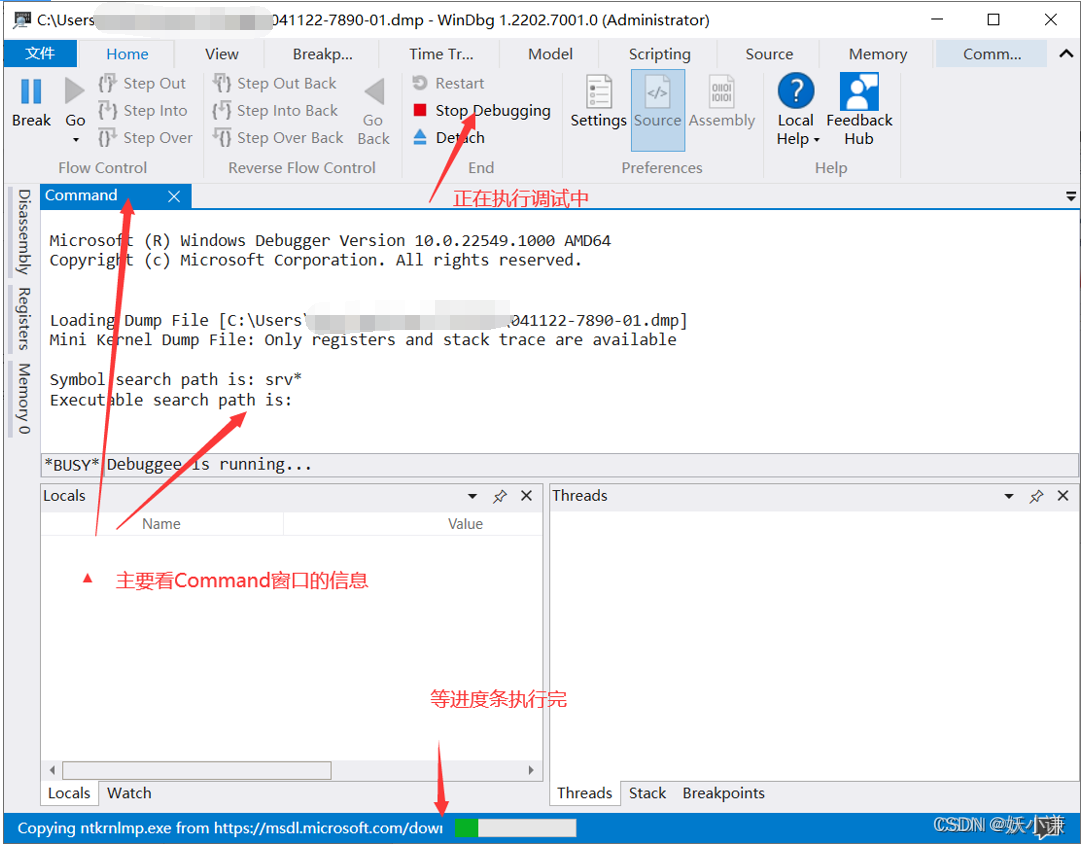
Task: Open the 文件 file menu
Action: click(x=40, y=53)
